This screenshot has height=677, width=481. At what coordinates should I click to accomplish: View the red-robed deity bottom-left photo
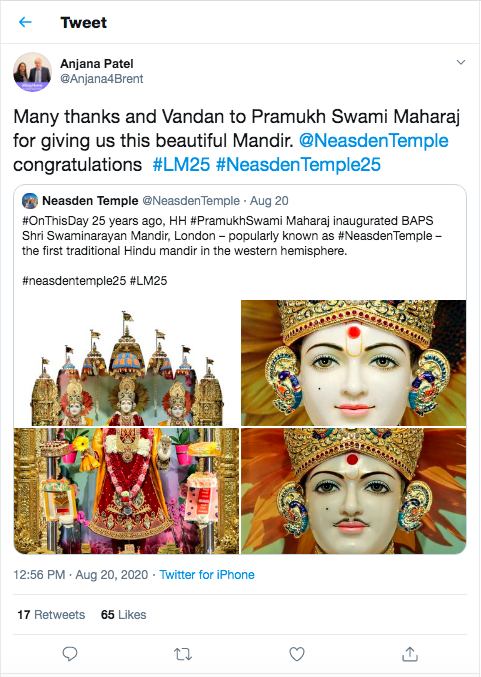(127, 491)
